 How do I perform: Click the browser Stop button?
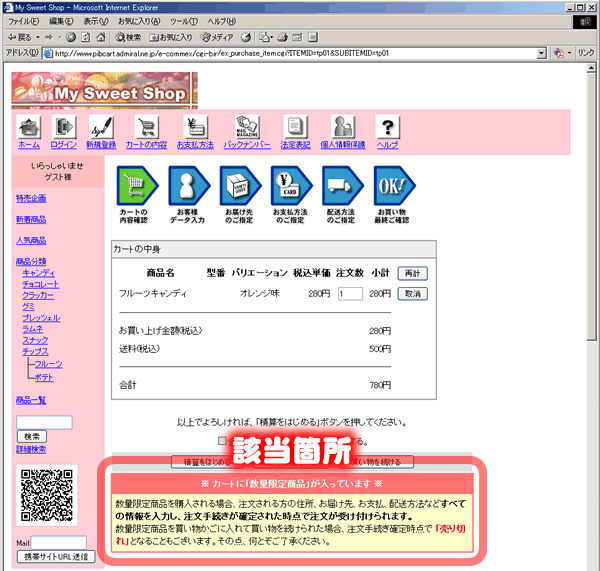[x=71, y=37]
